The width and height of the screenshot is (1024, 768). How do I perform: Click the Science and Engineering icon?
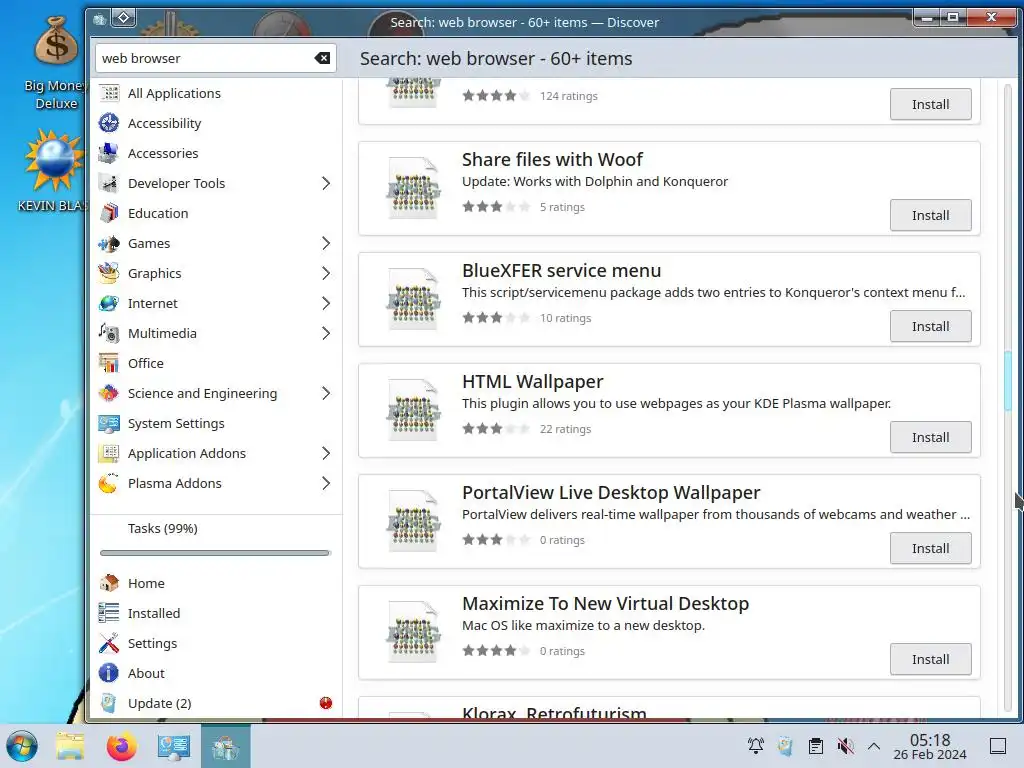pos(109,394)
